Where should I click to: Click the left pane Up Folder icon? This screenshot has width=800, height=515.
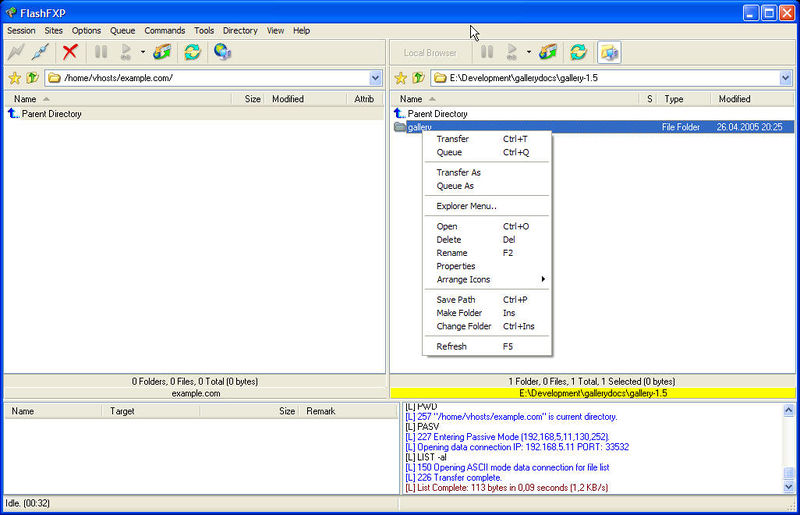point(33,78)
